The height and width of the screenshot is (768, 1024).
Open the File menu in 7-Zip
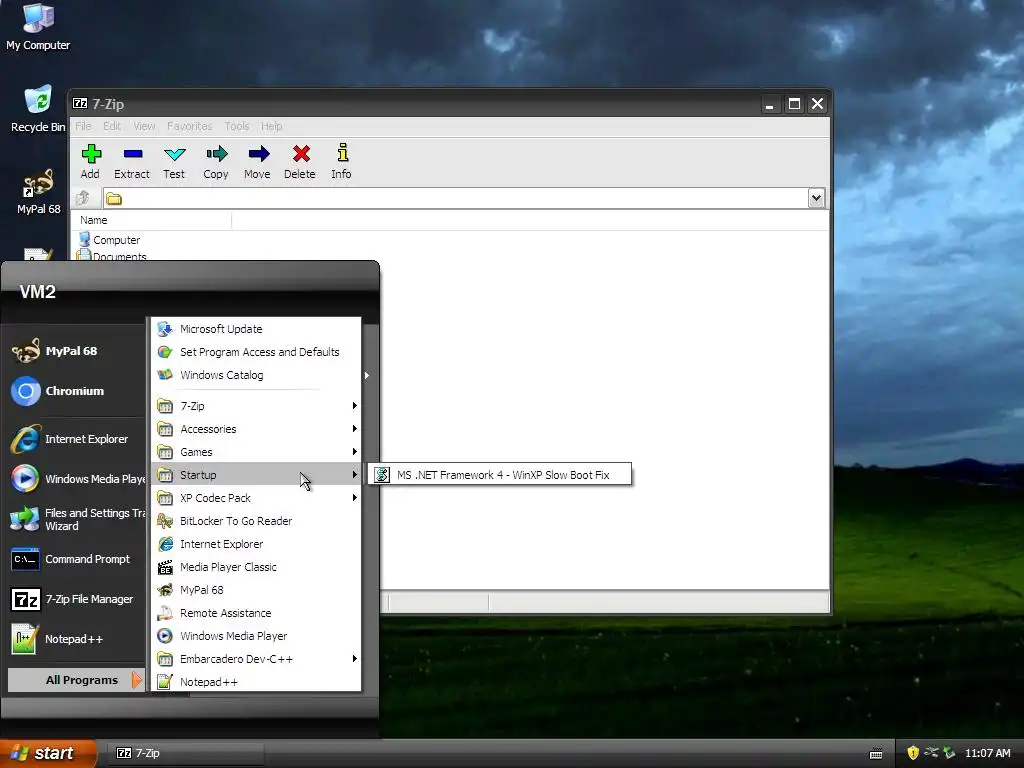click(83, 126)
